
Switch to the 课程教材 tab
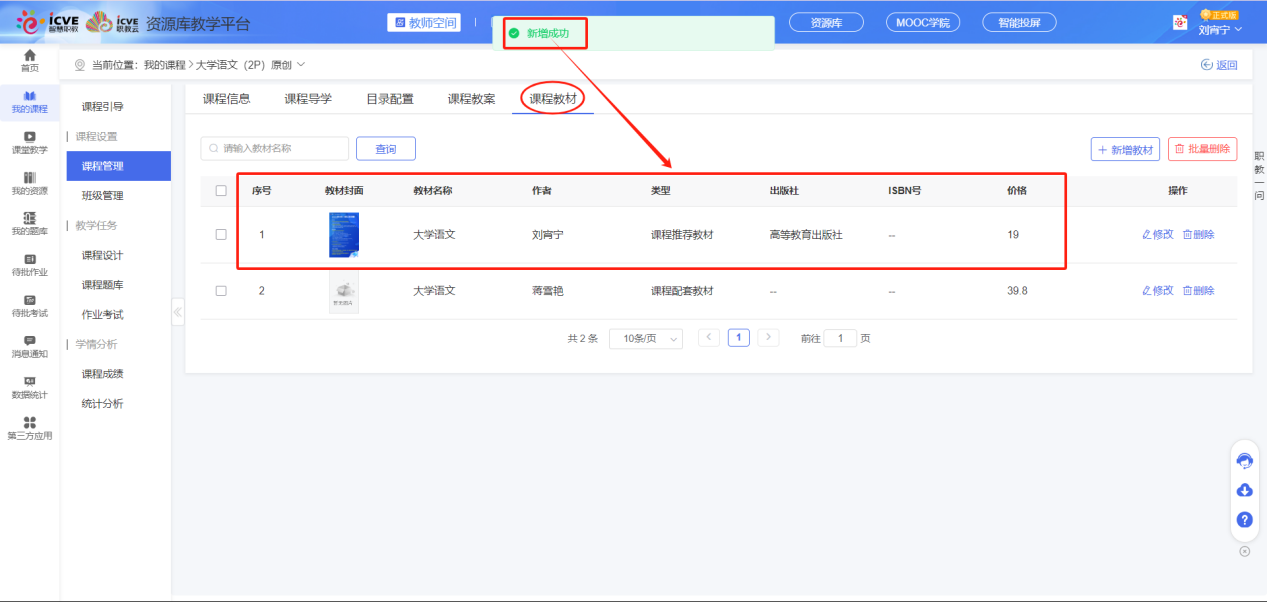pos(552,99)
